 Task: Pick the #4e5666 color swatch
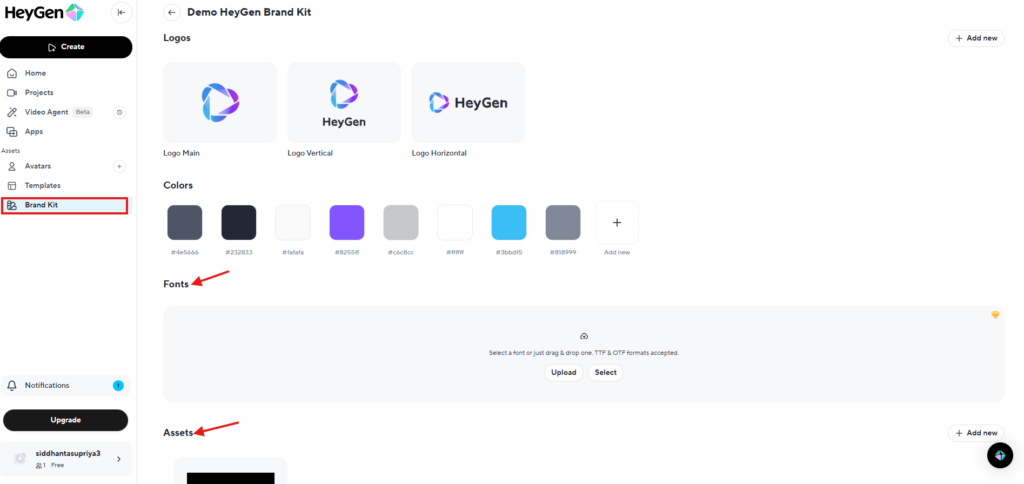coord(185,222)
